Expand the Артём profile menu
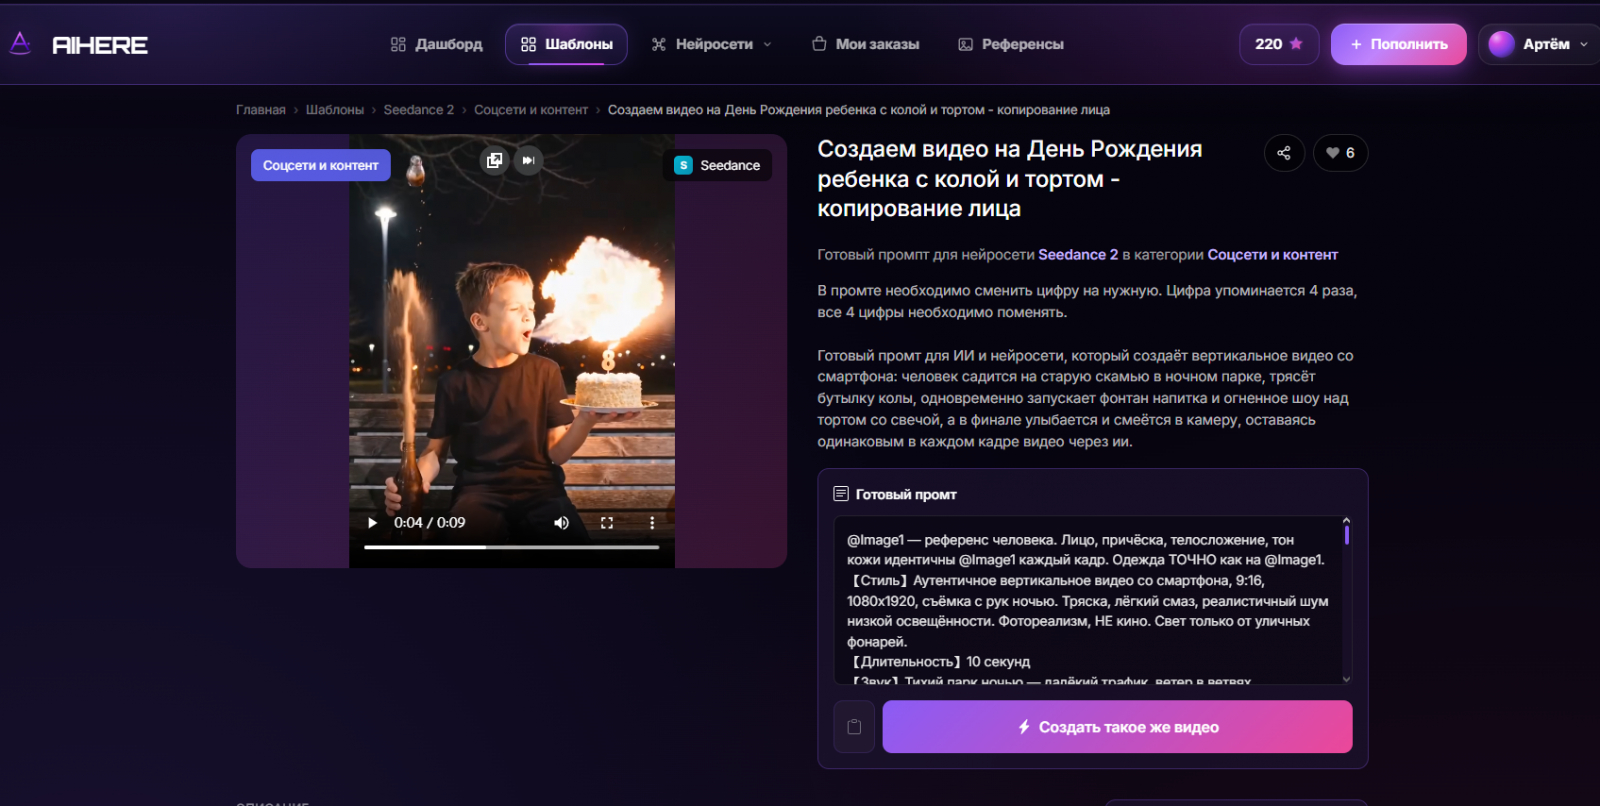The image size is (1600, 806). click(x=1540, y=44)
